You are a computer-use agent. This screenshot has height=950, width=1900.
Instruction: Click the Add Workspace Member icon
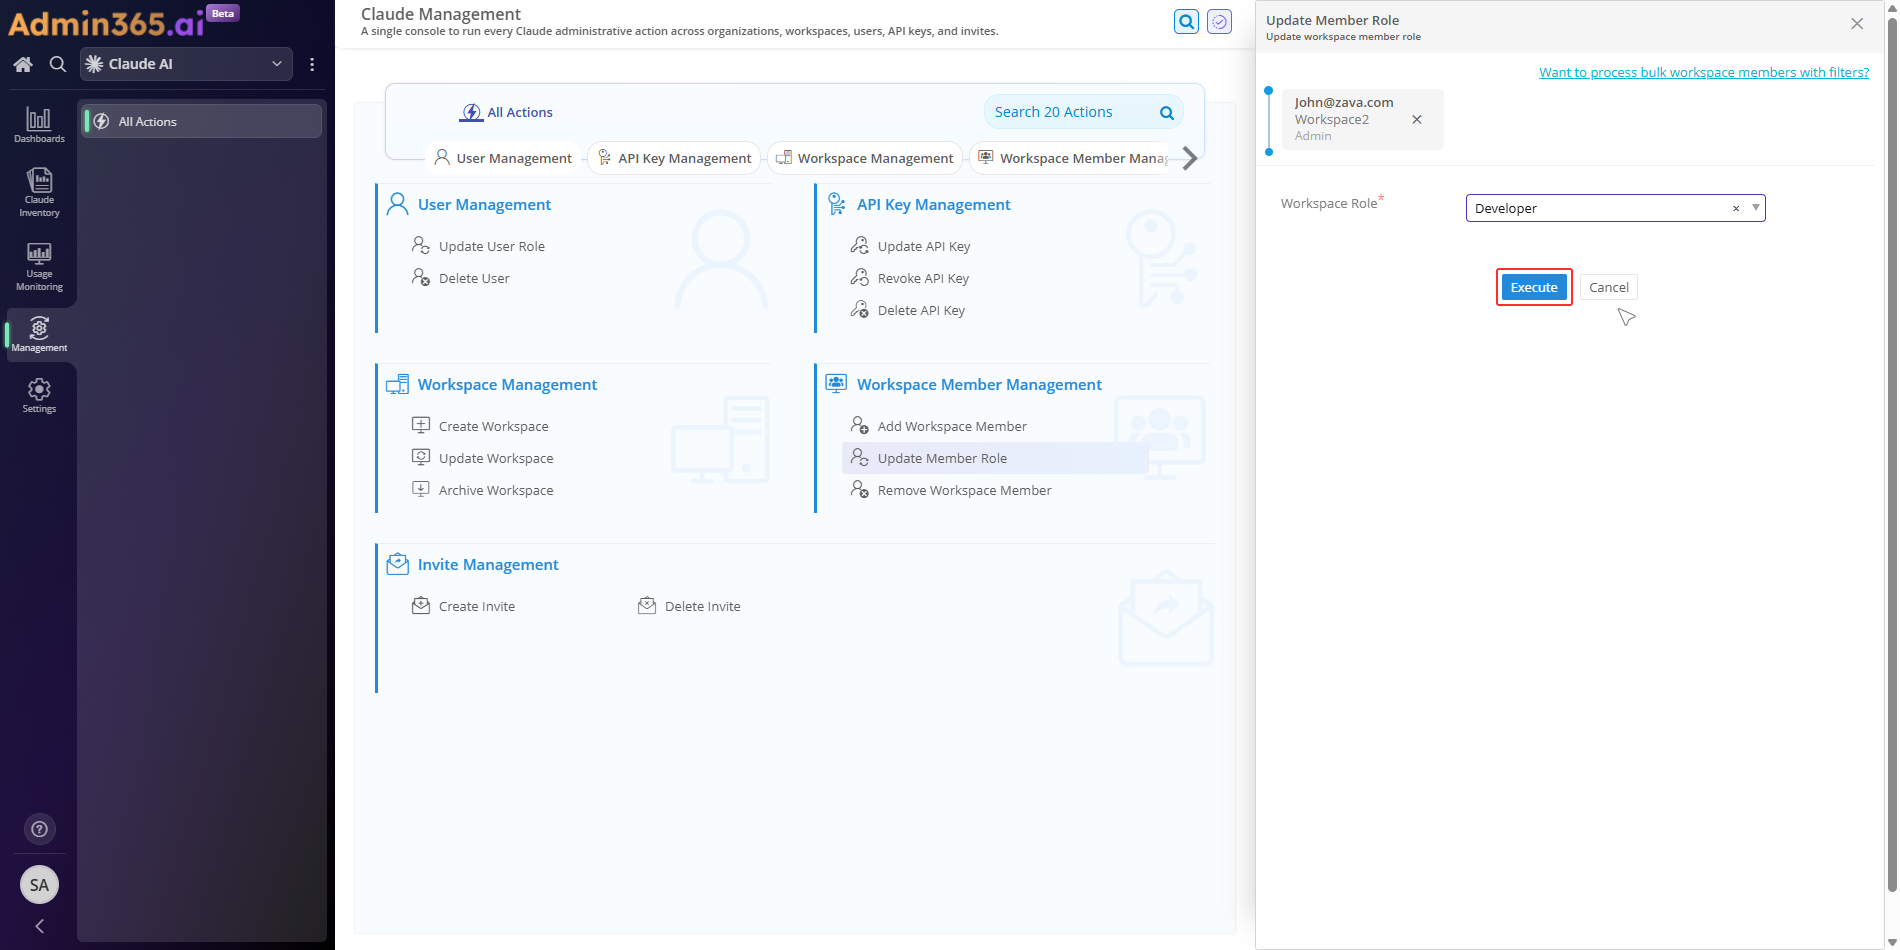859,425
